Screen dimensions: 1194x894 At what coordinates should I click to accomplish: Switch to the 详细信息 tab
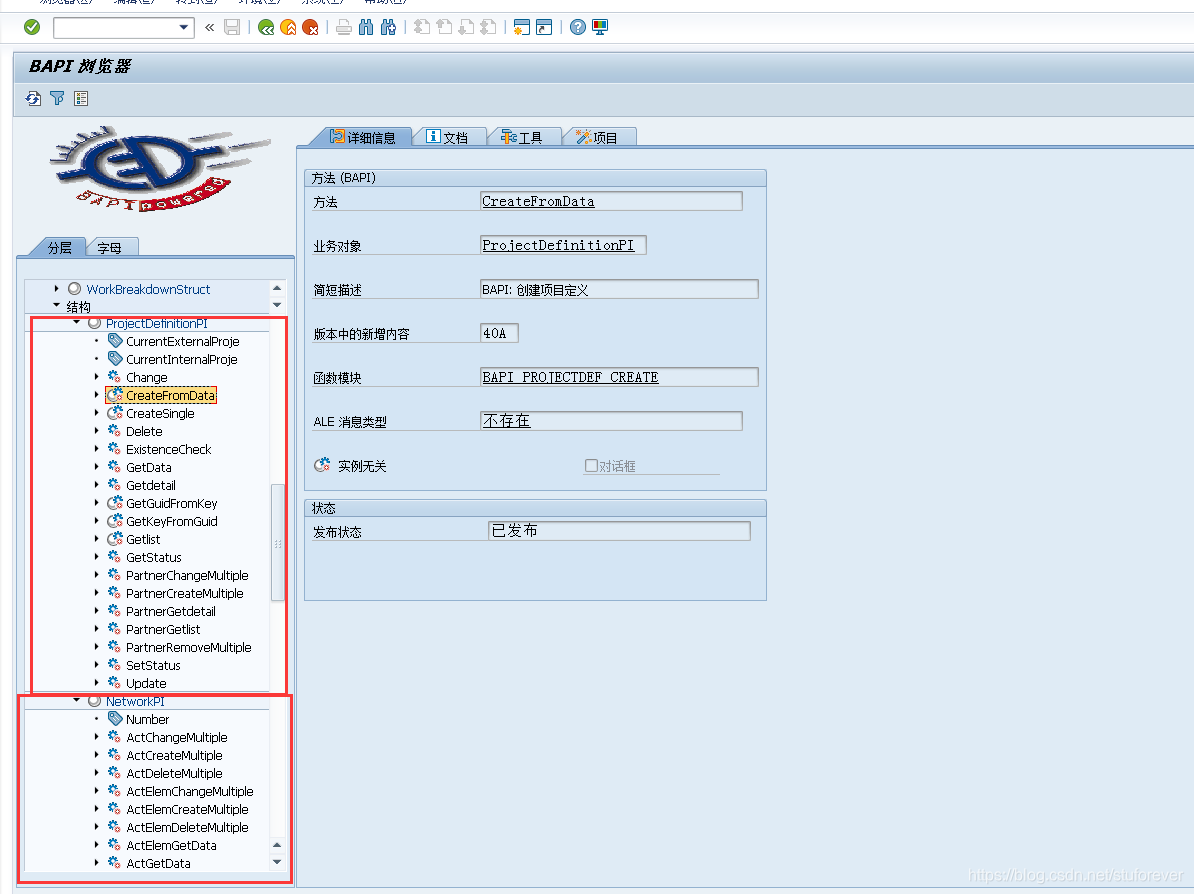pos(362,137)
